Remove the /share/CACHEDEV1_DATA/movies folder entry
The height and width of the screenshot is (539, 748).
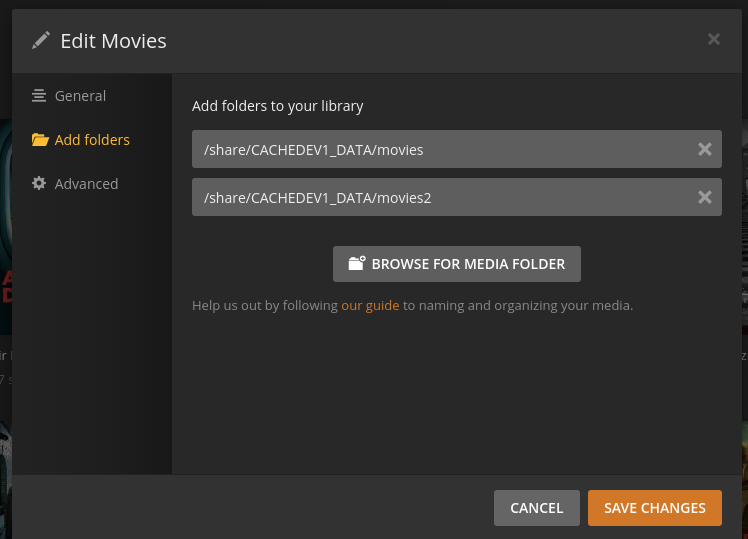click(704, 149)
